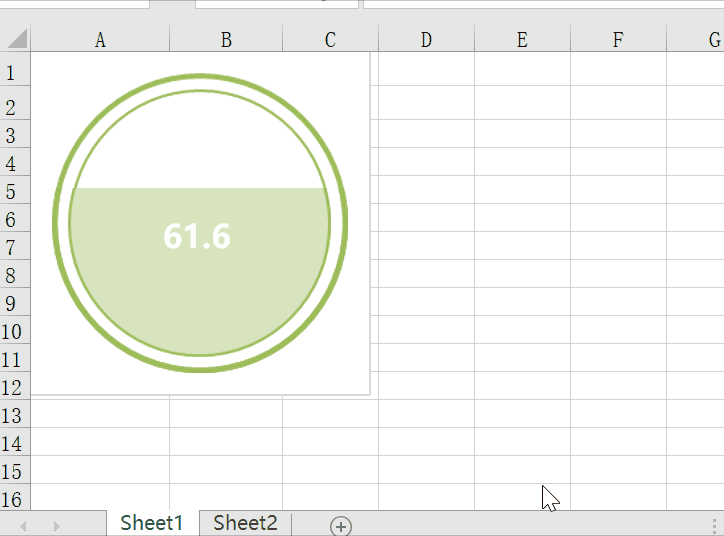Select column B header
The height and width of the screenshot is (536, 724).
[226, 40]
